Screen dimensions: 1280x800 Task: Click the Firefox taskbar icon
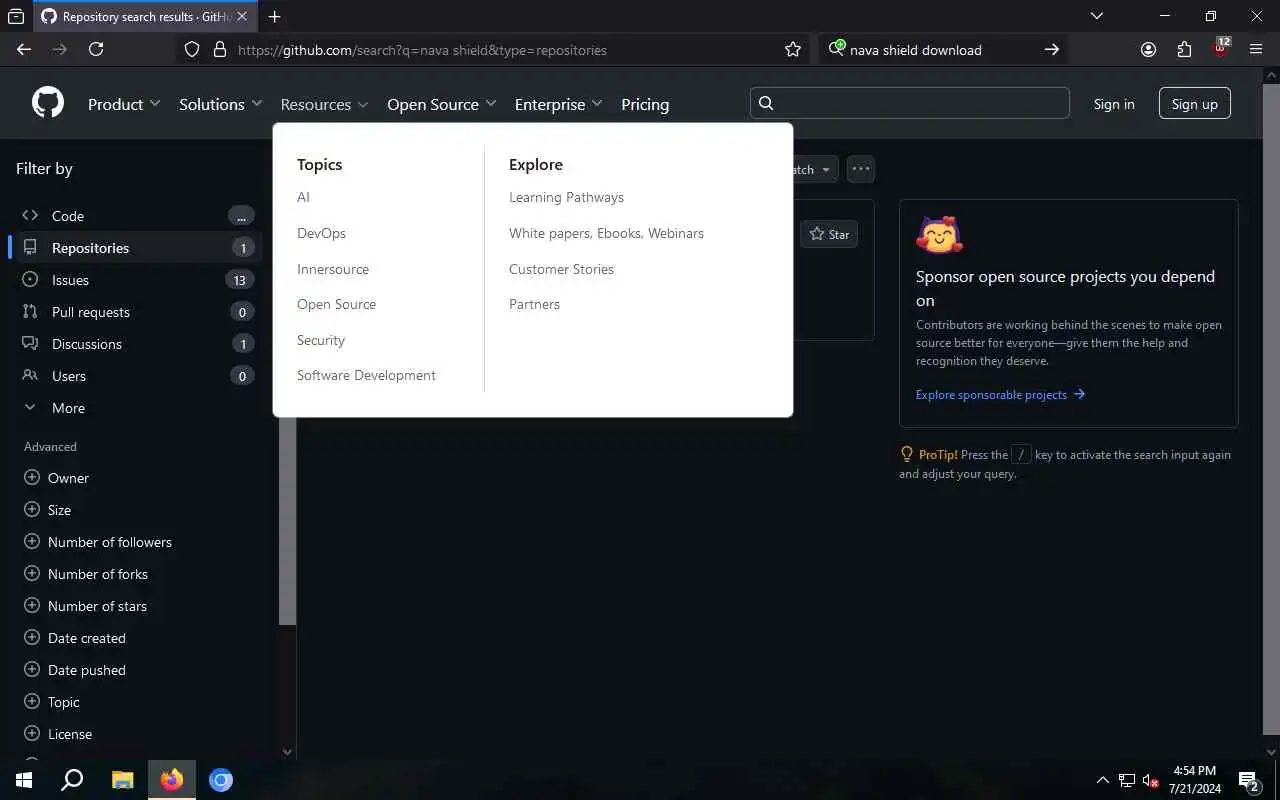point(172,780)
